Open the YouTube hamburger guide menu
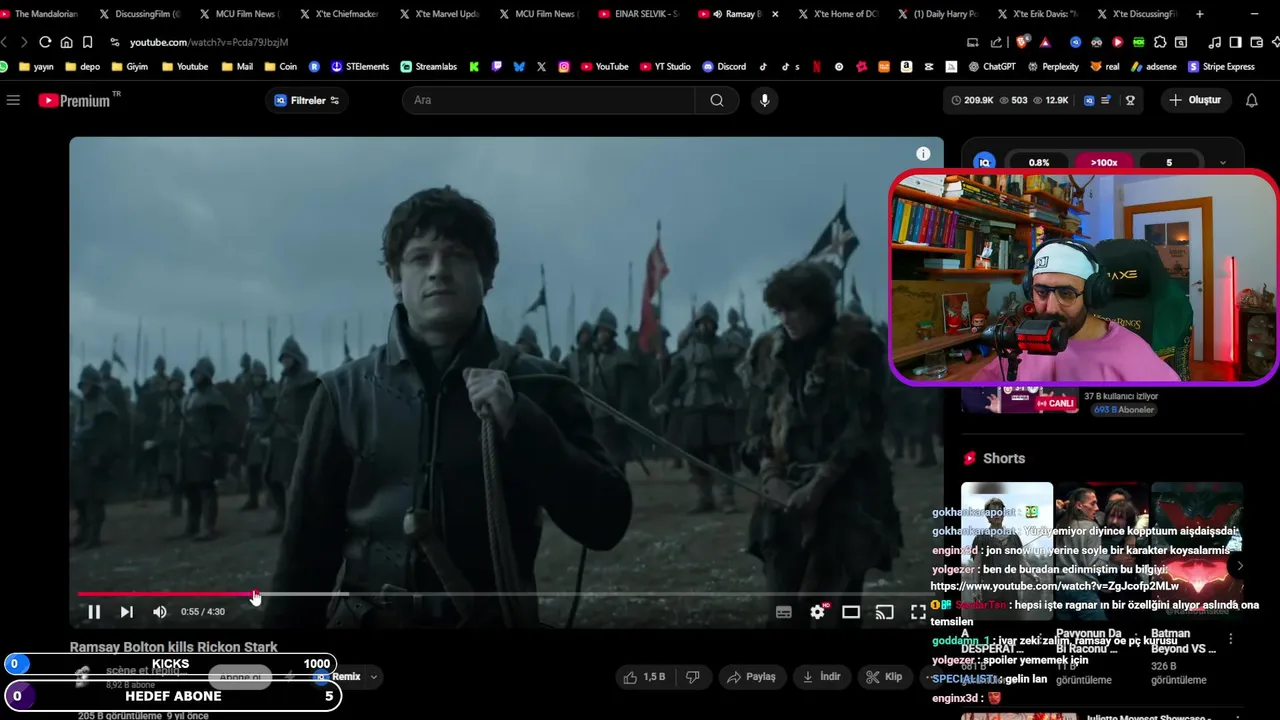This screenshot has height=720, width=1280. pyautogui.click(x=13, y=100)
